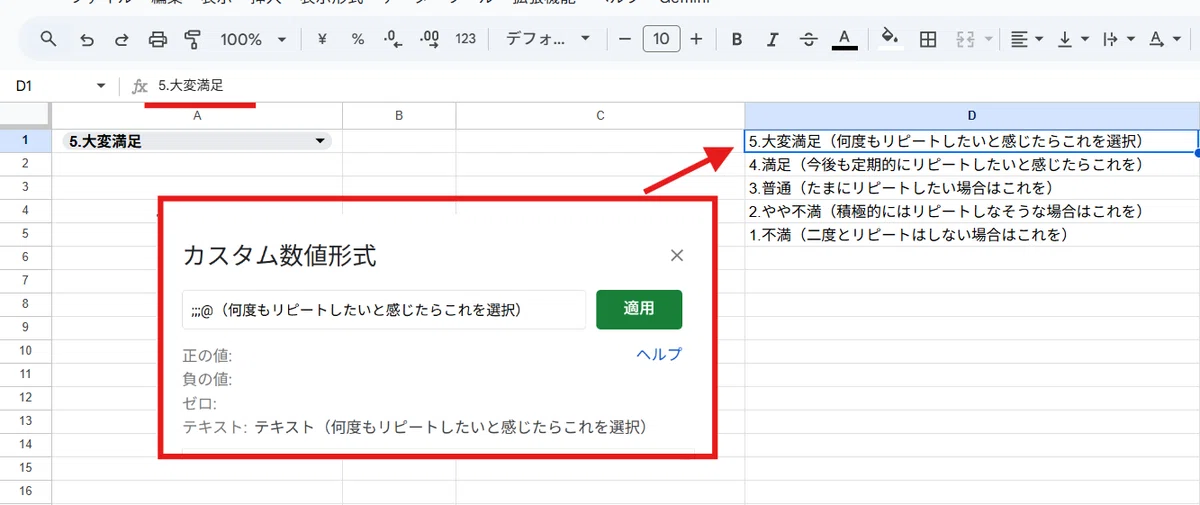
Task: Select cell with 5.大変満足（何度も… text
Action: click(972, 141)
